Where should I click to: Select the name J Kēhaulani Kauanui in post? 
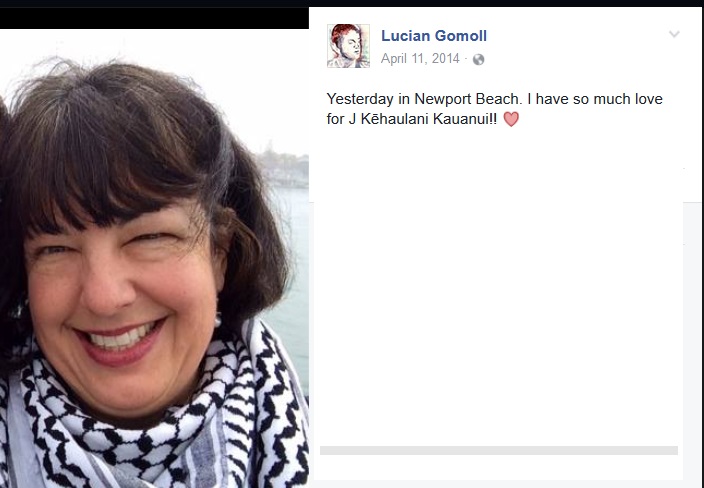click(x=423, y=119)
